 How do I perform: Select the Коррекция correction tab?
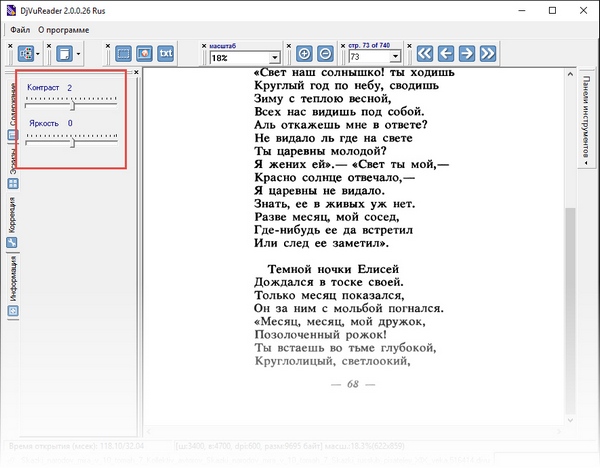tap(12, 222)
